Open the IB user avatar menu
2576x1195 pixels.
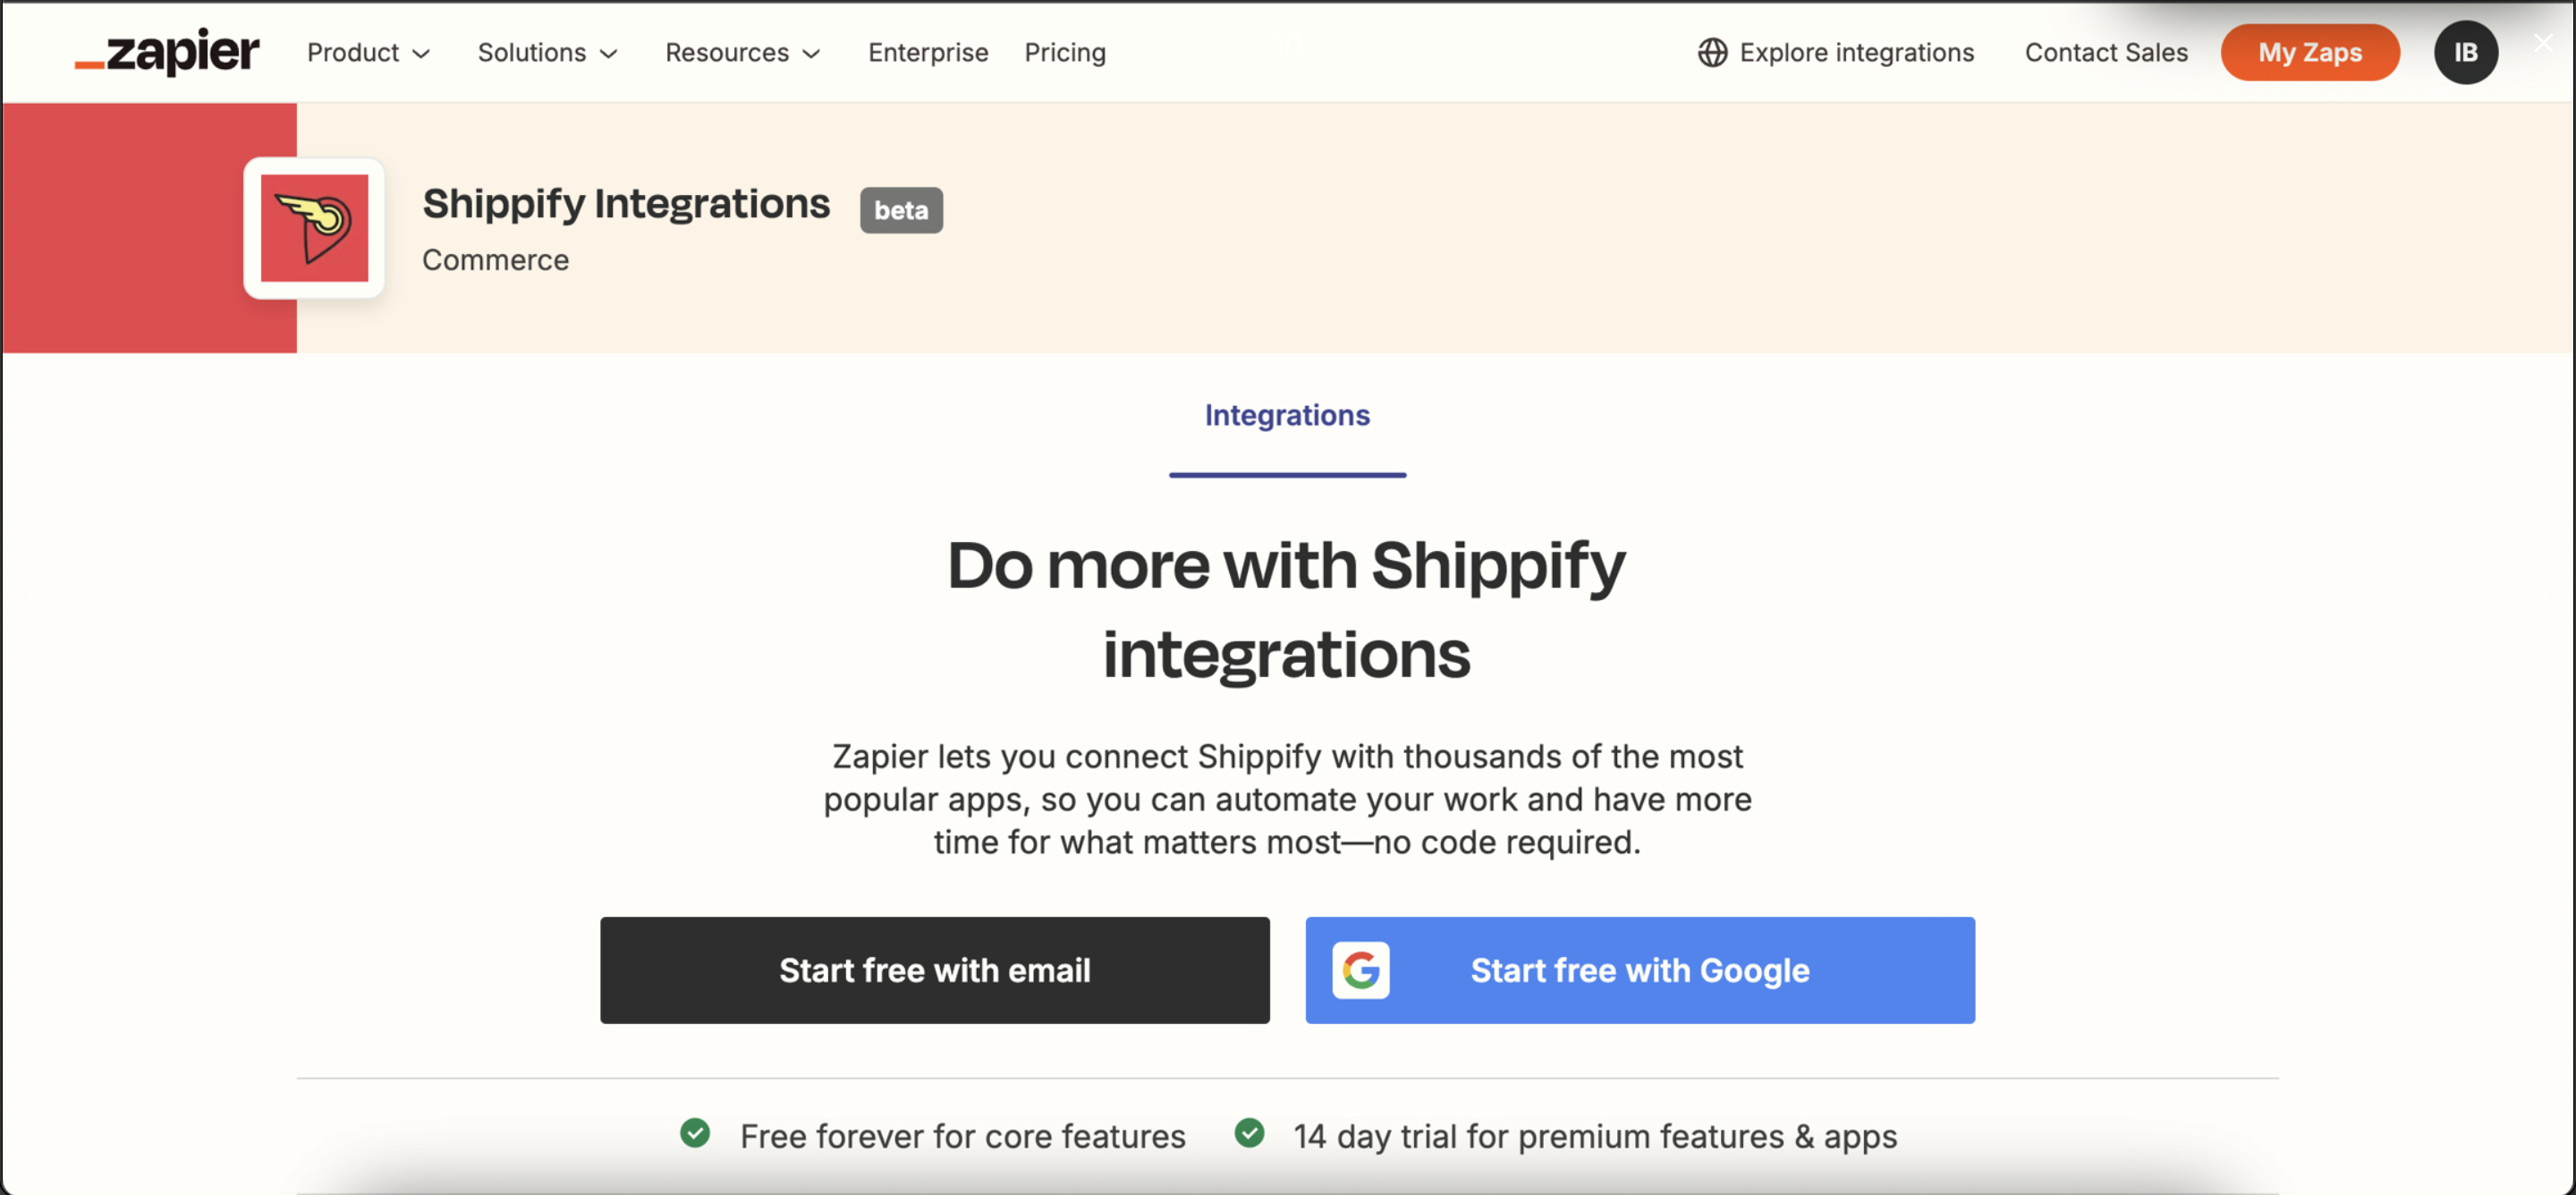(2465, 52)
